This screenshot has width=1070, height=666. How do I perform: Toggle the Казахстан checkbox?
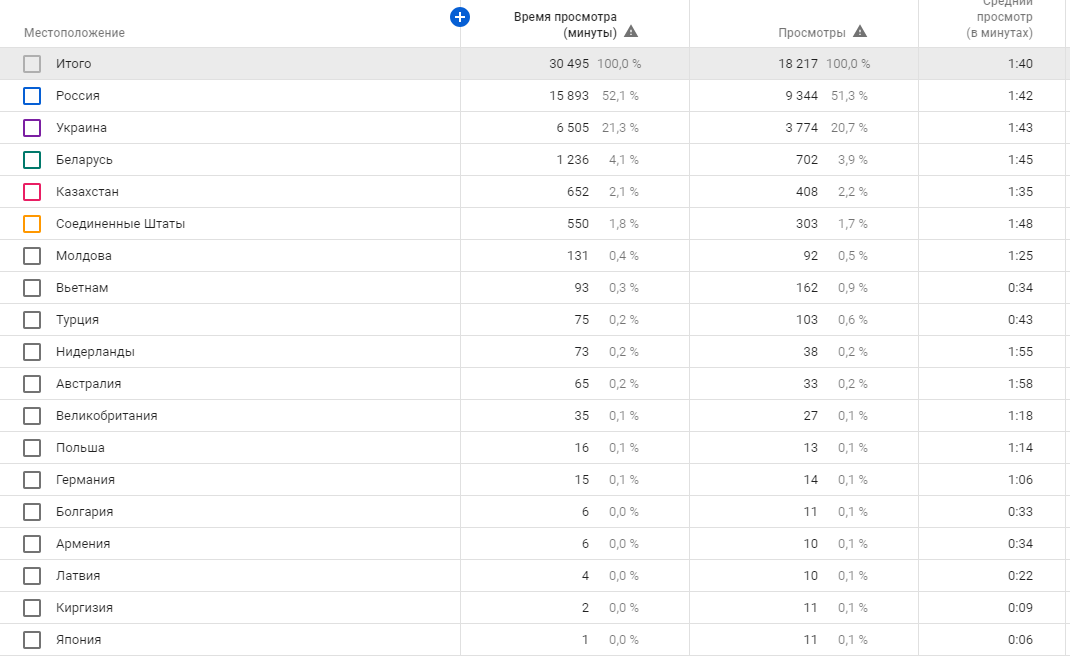(x=32, y=192)
